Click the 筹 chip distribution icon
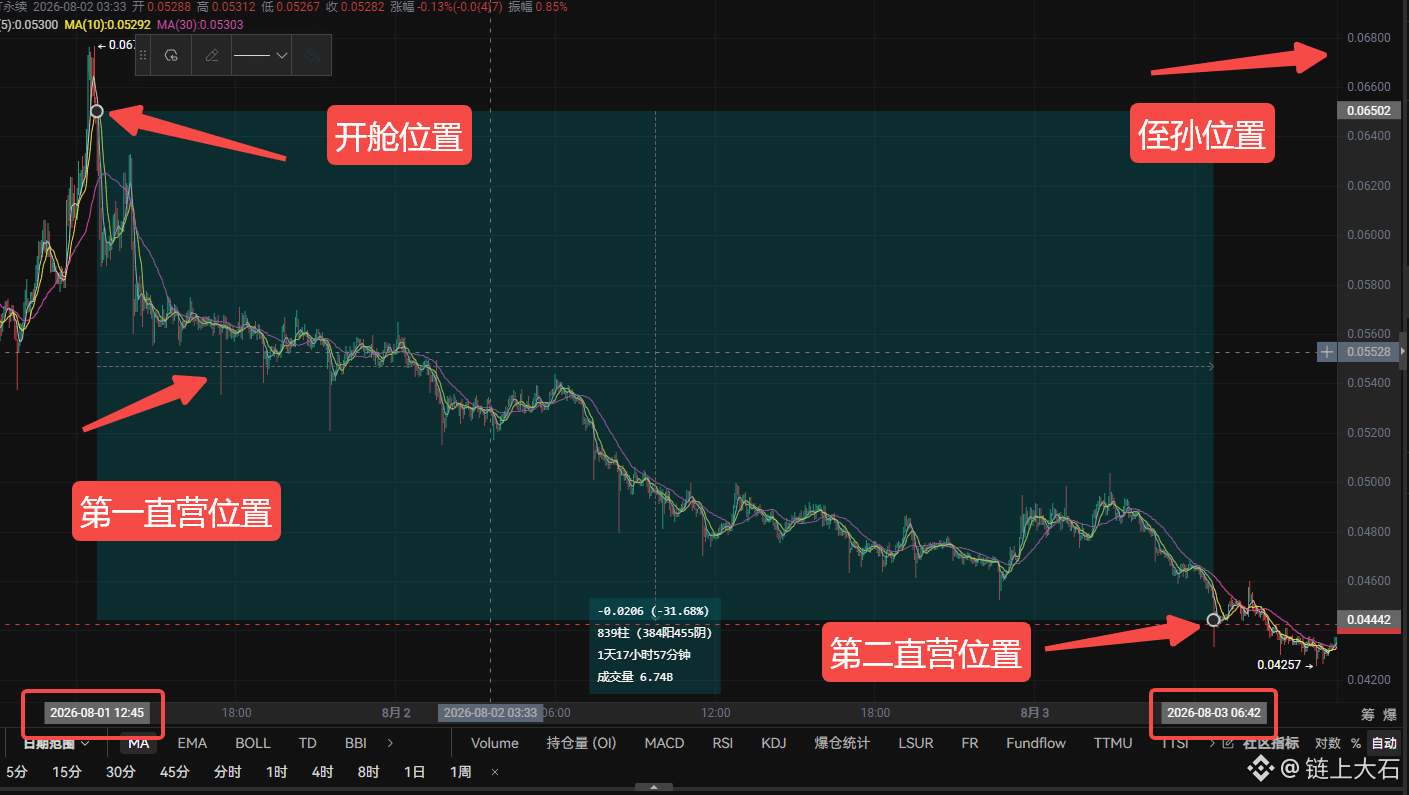This screenshot has width=1409, height=795. [x=1367, y=714]
